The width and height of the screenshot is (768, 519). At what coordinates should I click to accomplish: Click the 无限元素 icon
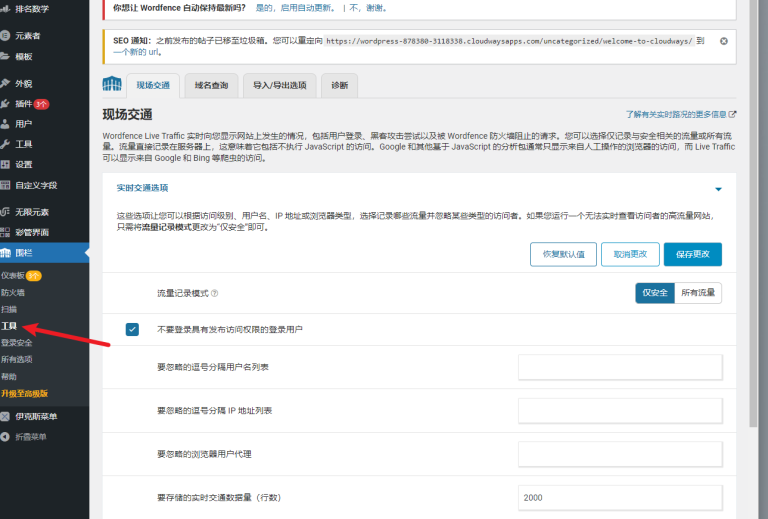point(5,212)
